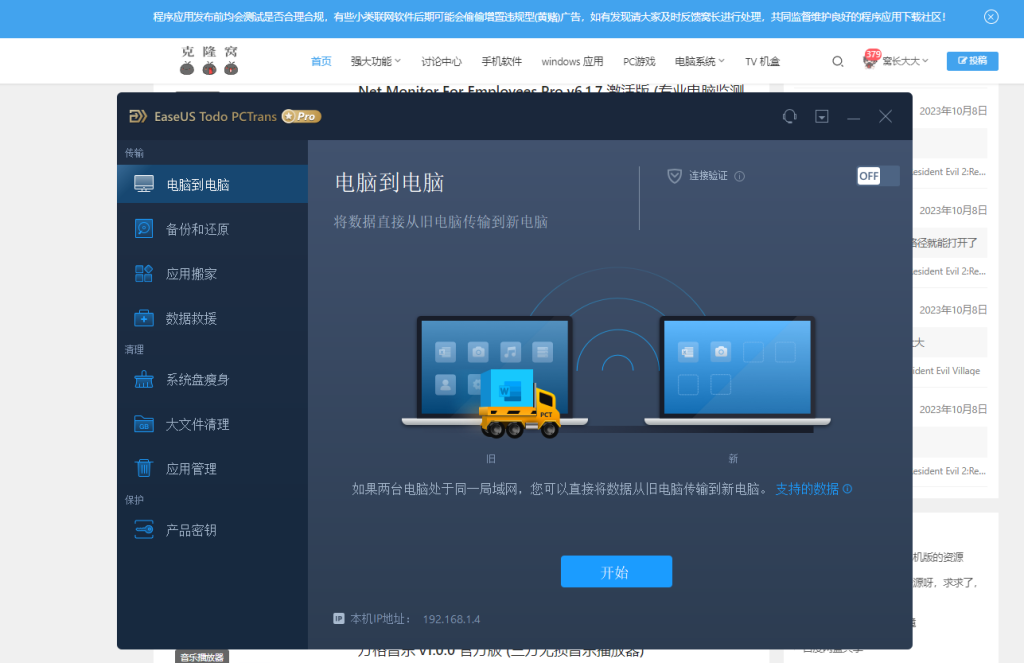Select 大文件清理 in the sidebar
Image resolution: width=1024 pixels, height=663 pixels.
click(x=212, y=424)
